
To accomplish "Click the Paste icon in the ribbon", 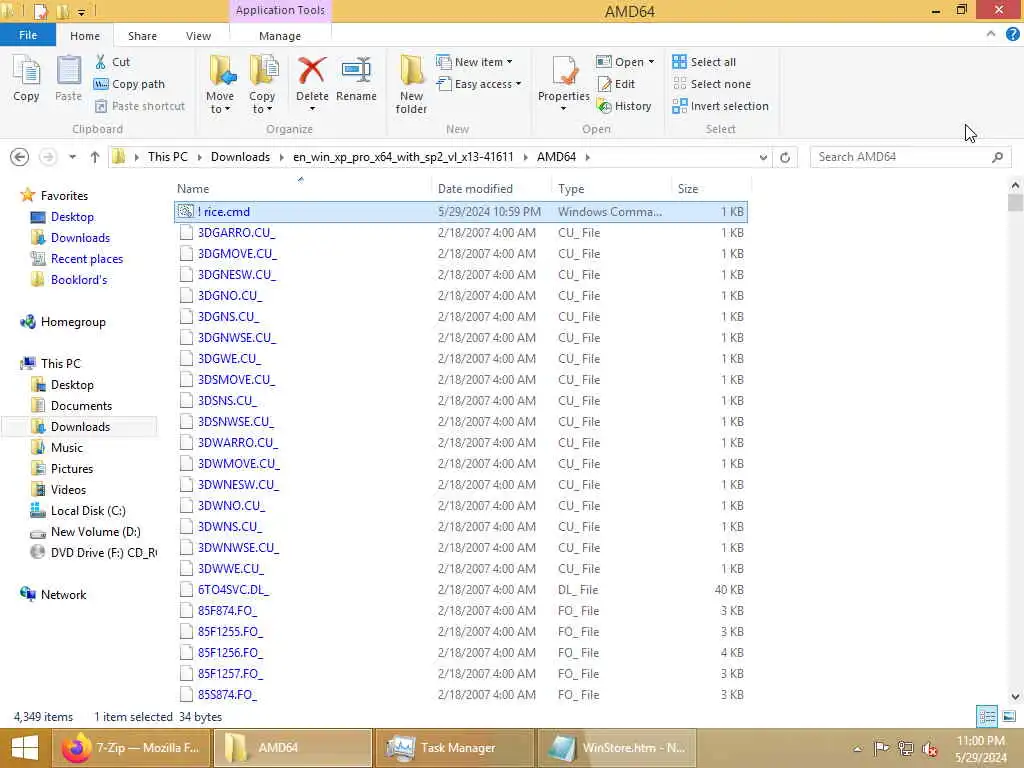I will (x=68, y=78).
